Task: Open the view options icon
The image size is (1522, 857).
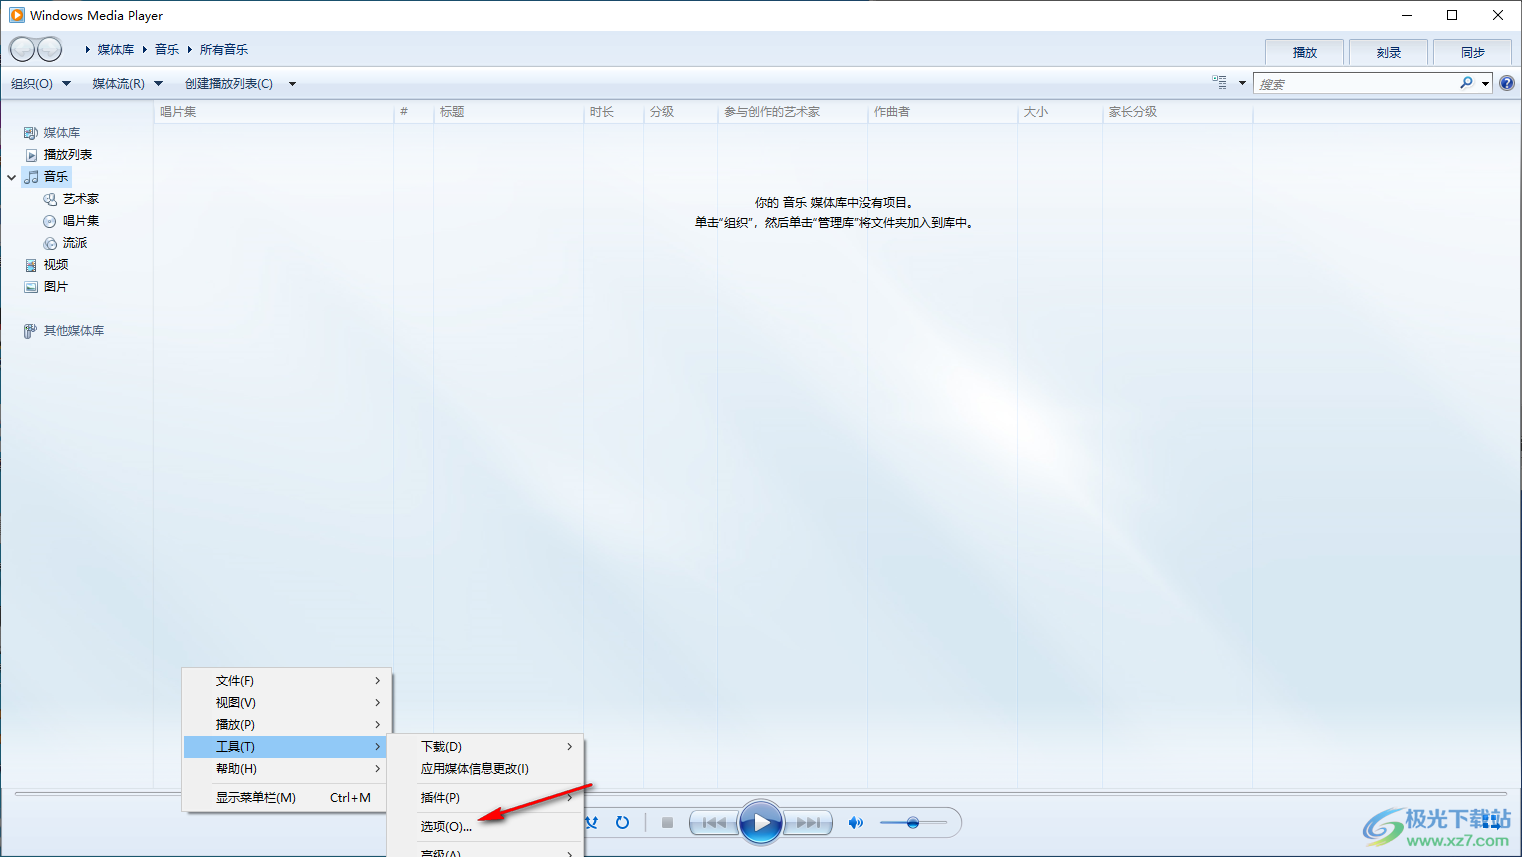Action: coord(1219,83)
